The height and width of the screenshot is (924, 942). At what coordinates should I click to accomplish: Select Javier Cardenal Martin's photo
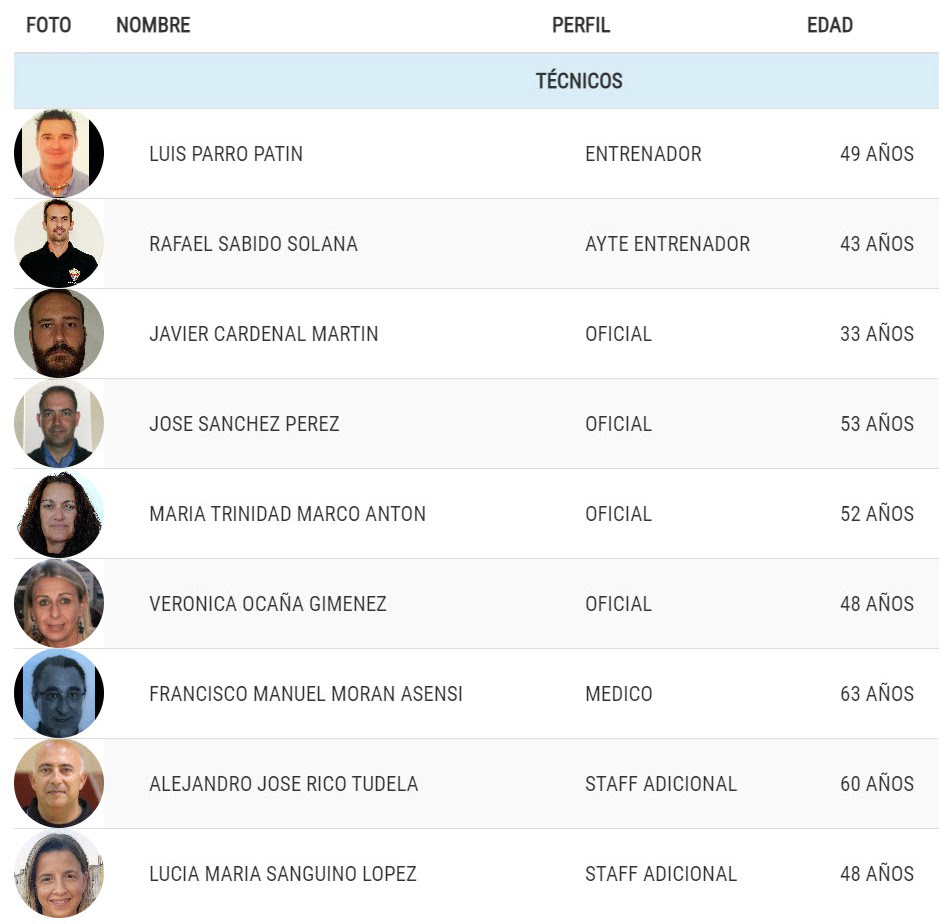click(59, 333)
